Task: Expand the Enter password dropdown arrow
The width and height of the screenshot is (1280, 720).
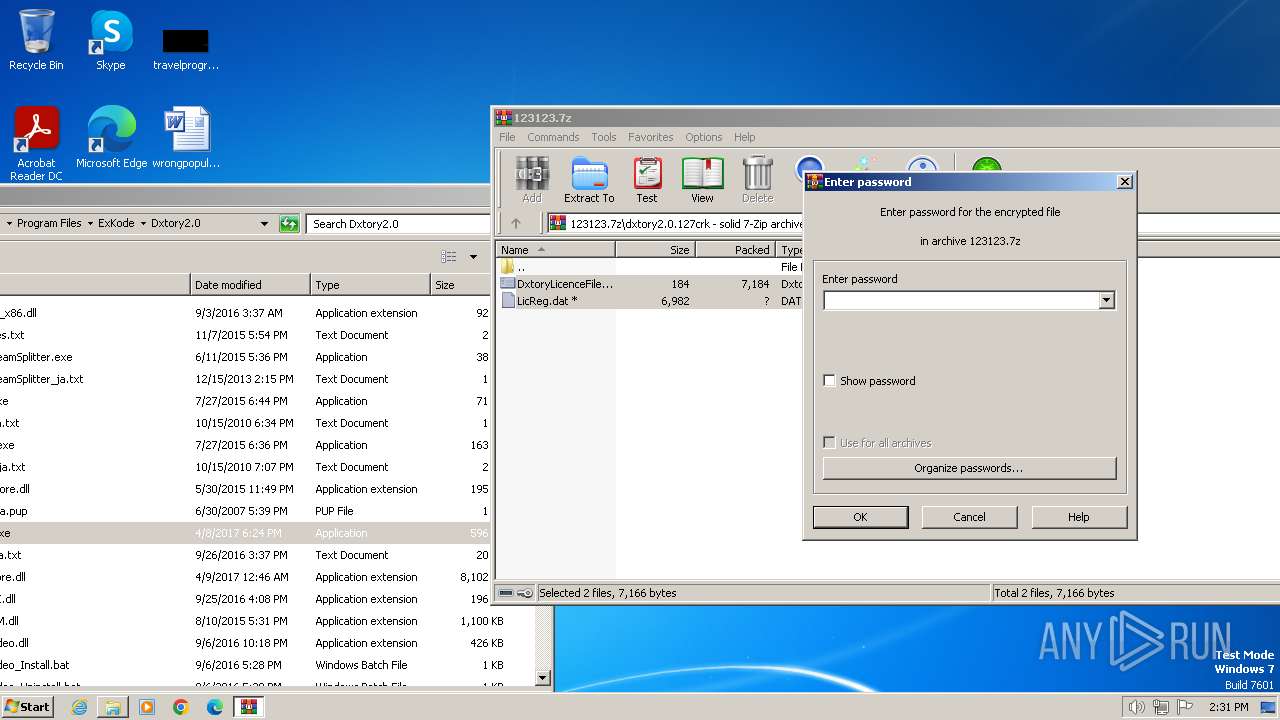Action: pos(1106,300)
